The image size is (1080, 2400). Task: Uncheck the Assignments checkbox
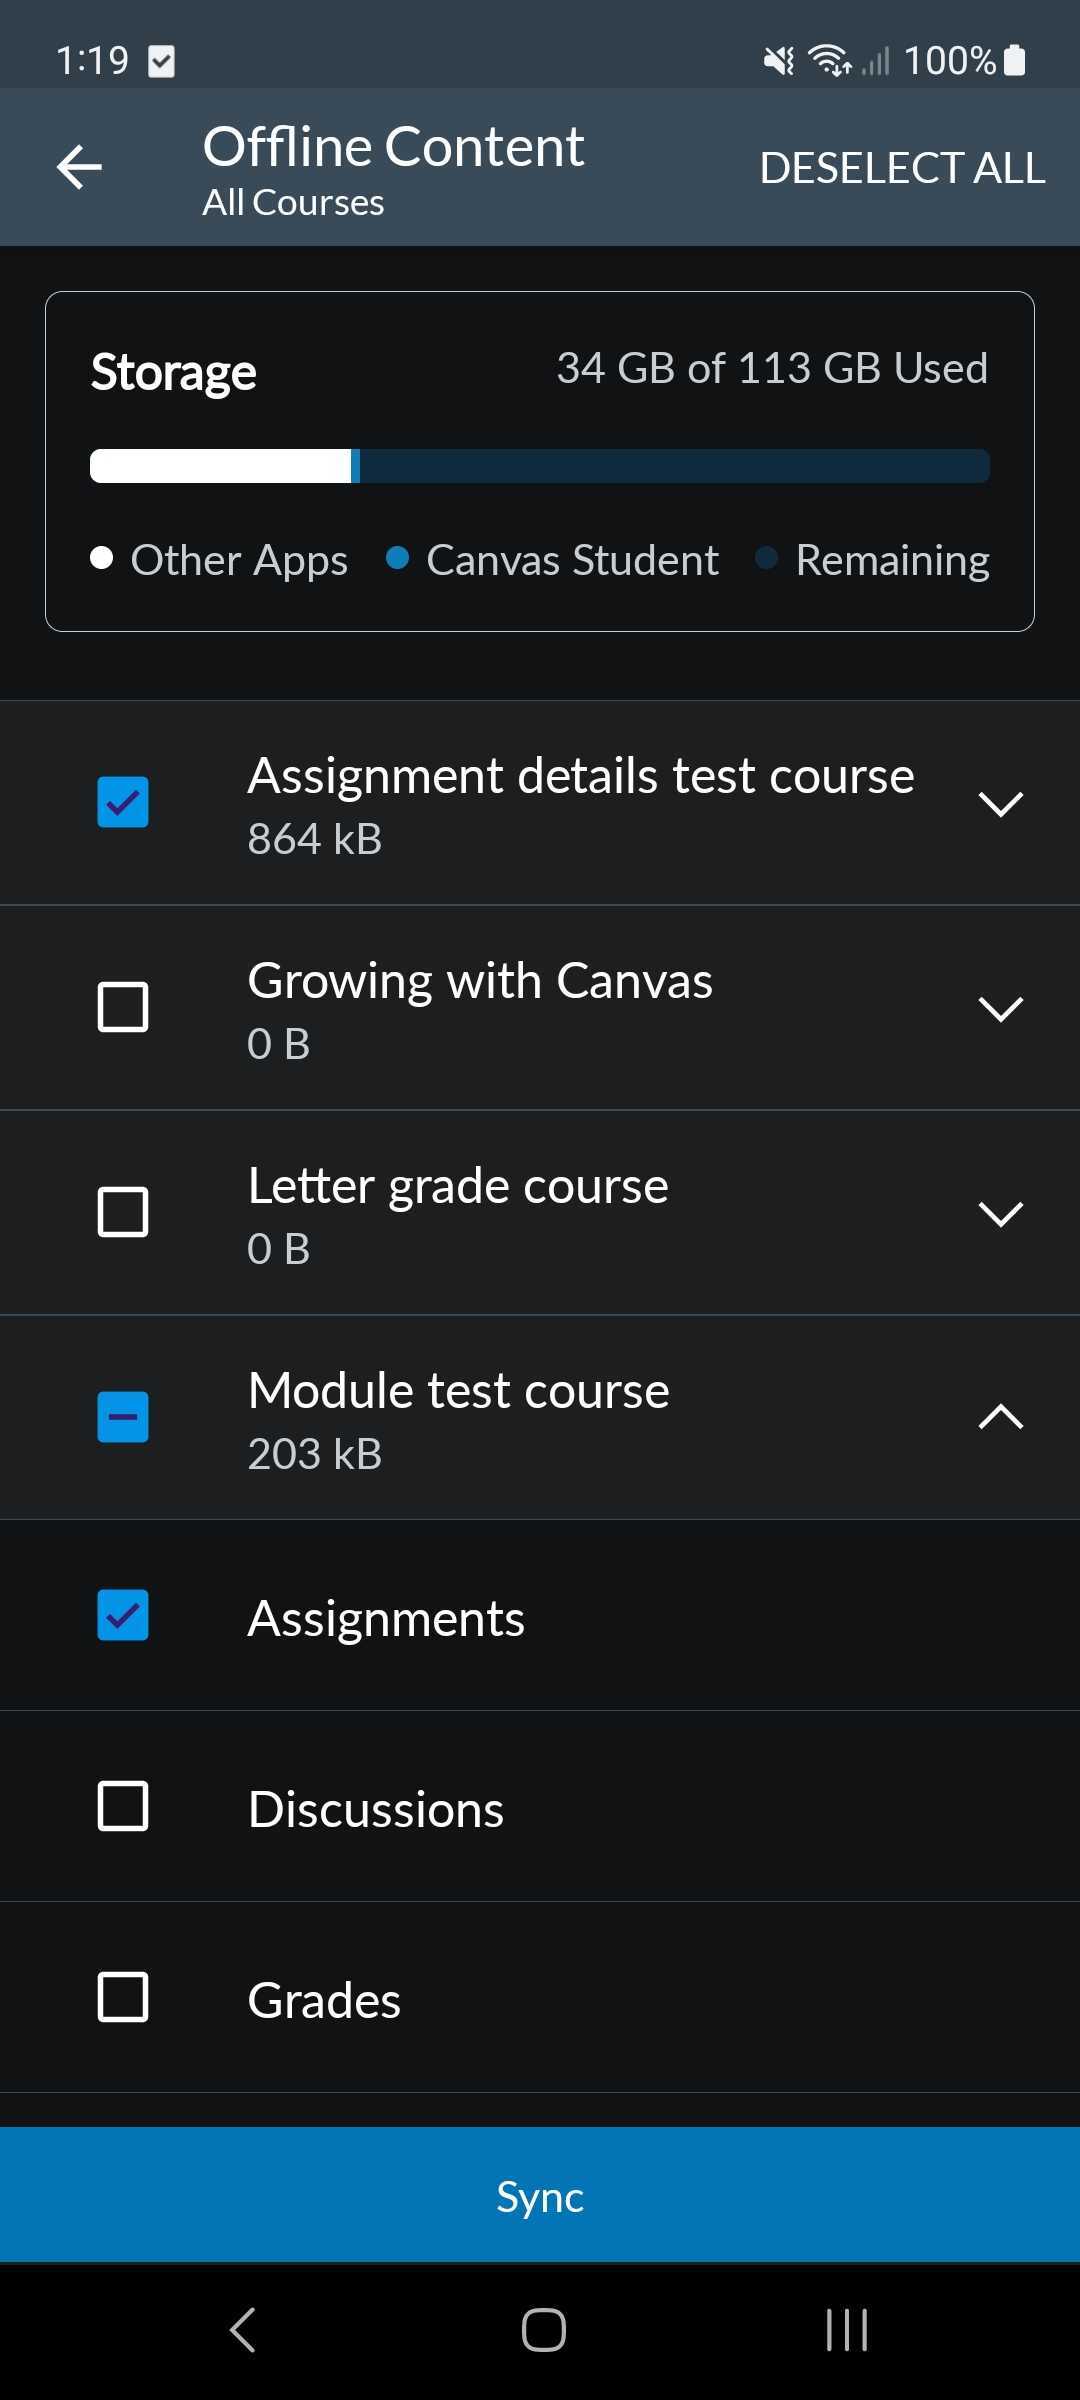(122, 1617)
